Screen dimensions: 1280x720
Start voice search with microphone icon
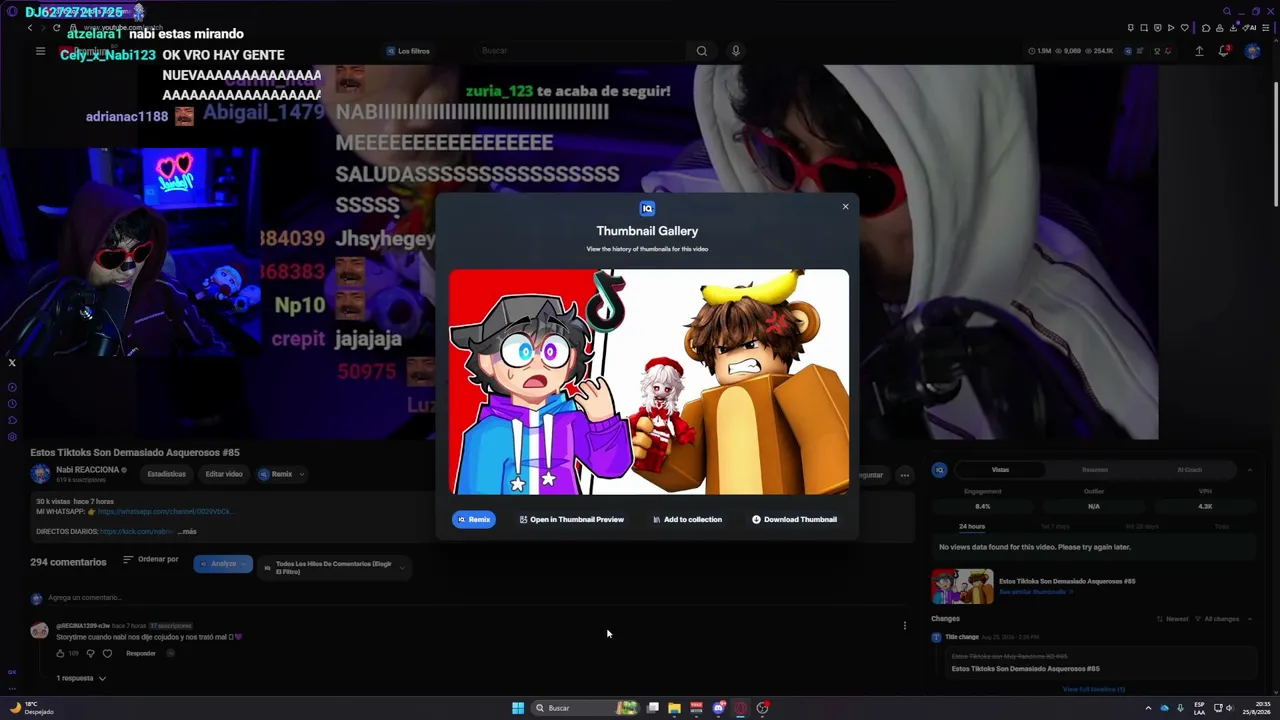pos(735,51)
